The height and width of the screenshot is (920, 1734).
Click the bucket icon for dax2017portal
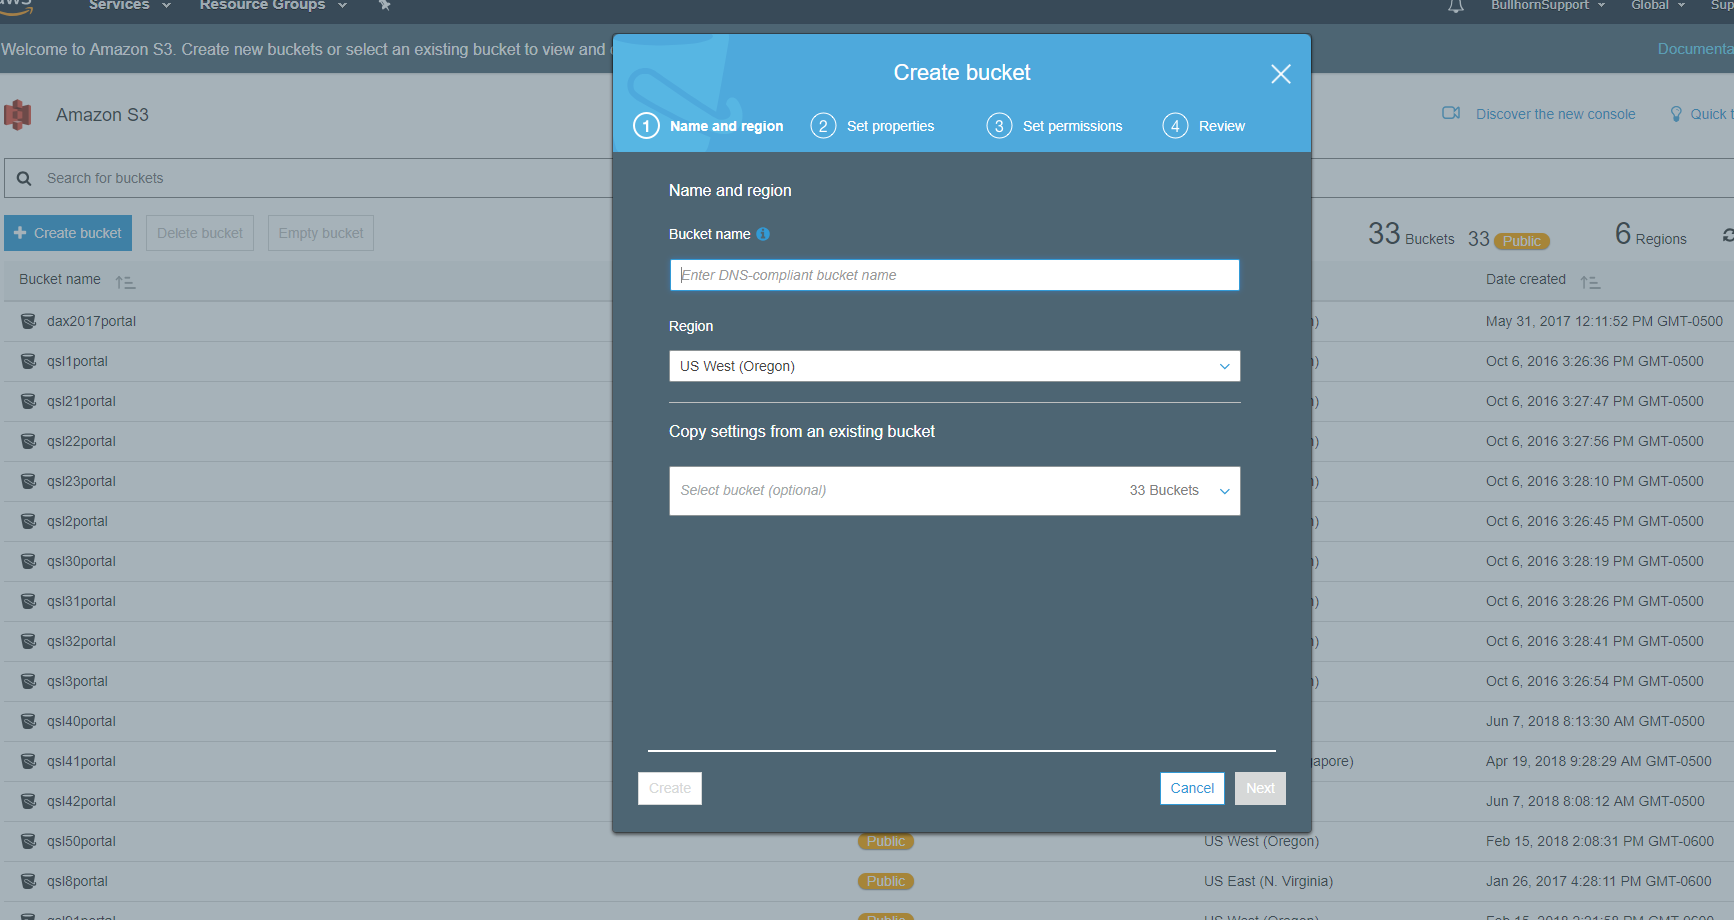[28, 321]
